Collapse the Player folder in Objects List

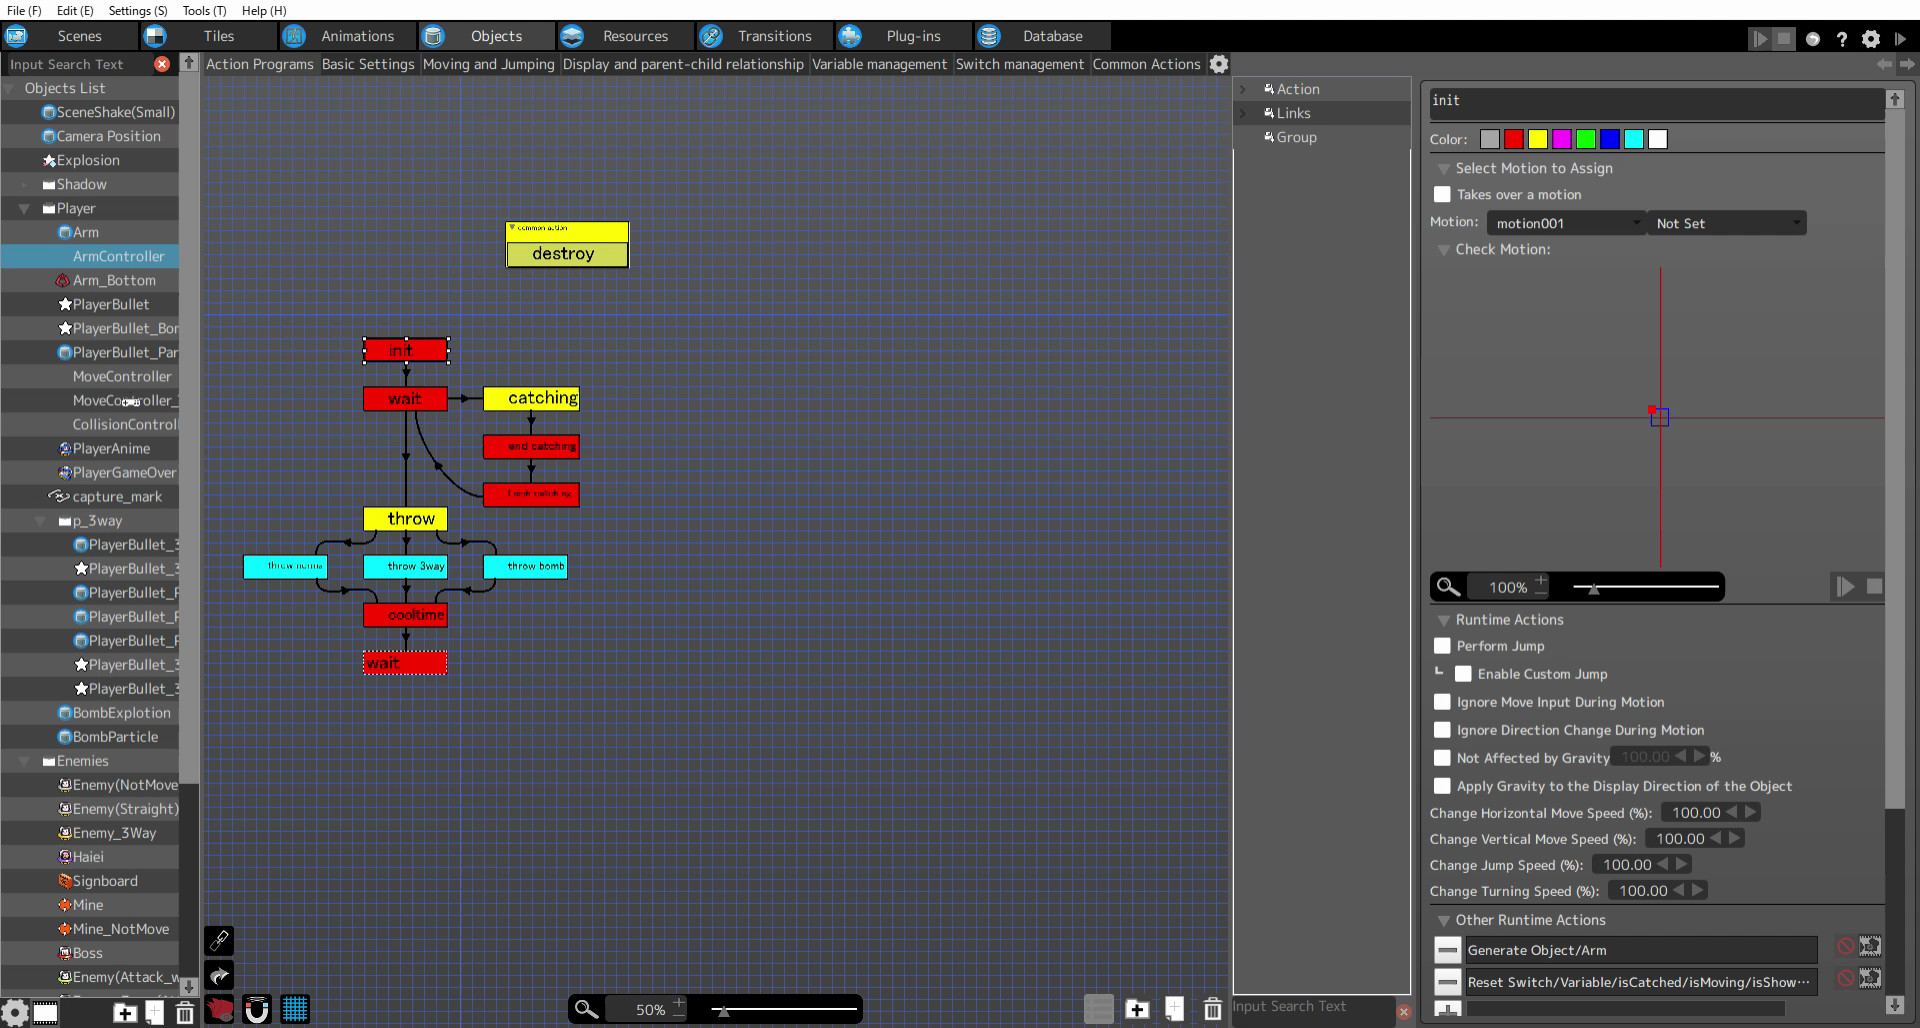[x=22, y=208]
